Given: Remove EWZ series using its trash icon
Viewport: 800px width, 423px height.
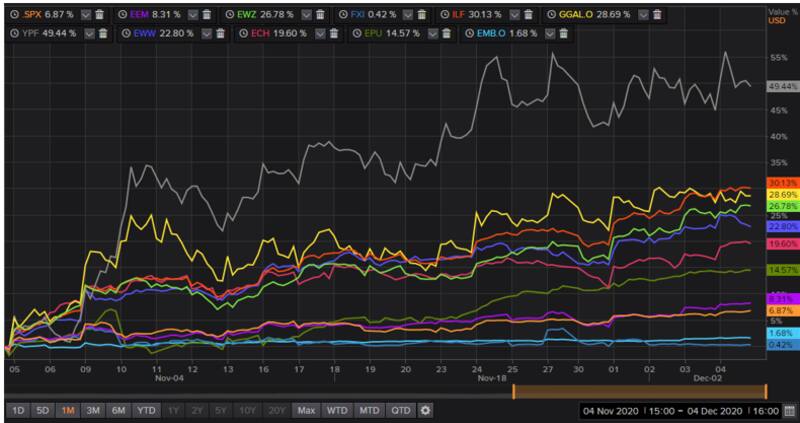Looking at the screenshot, I should (x=316, y=15).
